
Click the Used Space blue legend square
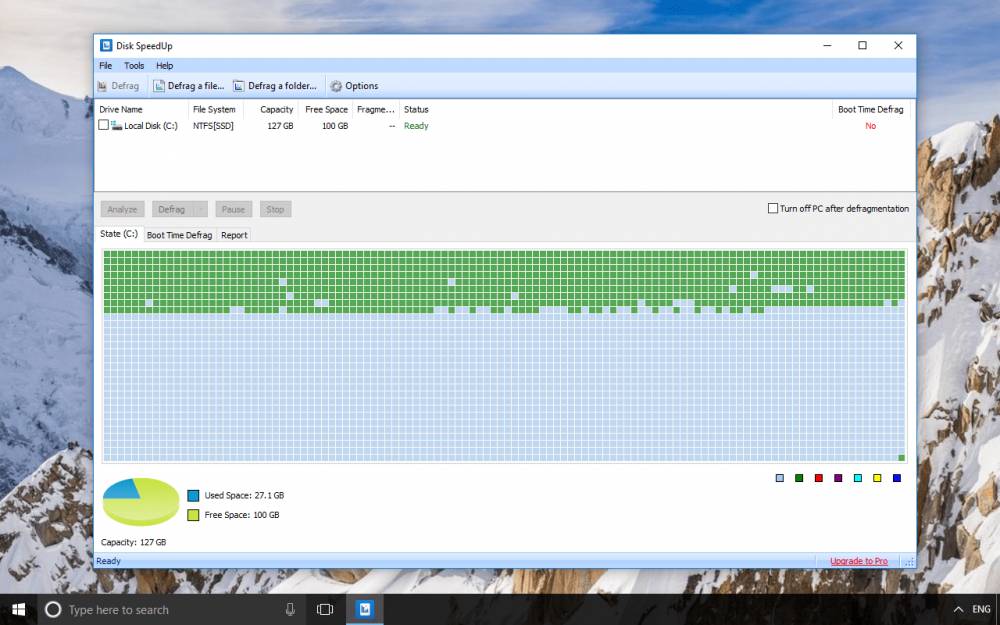coord(193,496)
